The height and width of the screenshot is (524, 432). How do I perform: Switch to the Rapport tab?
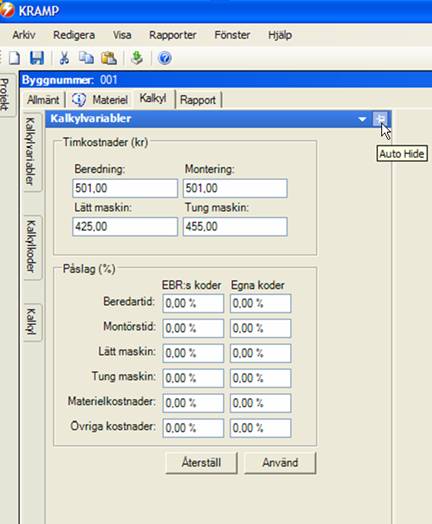tap(198, 100)
